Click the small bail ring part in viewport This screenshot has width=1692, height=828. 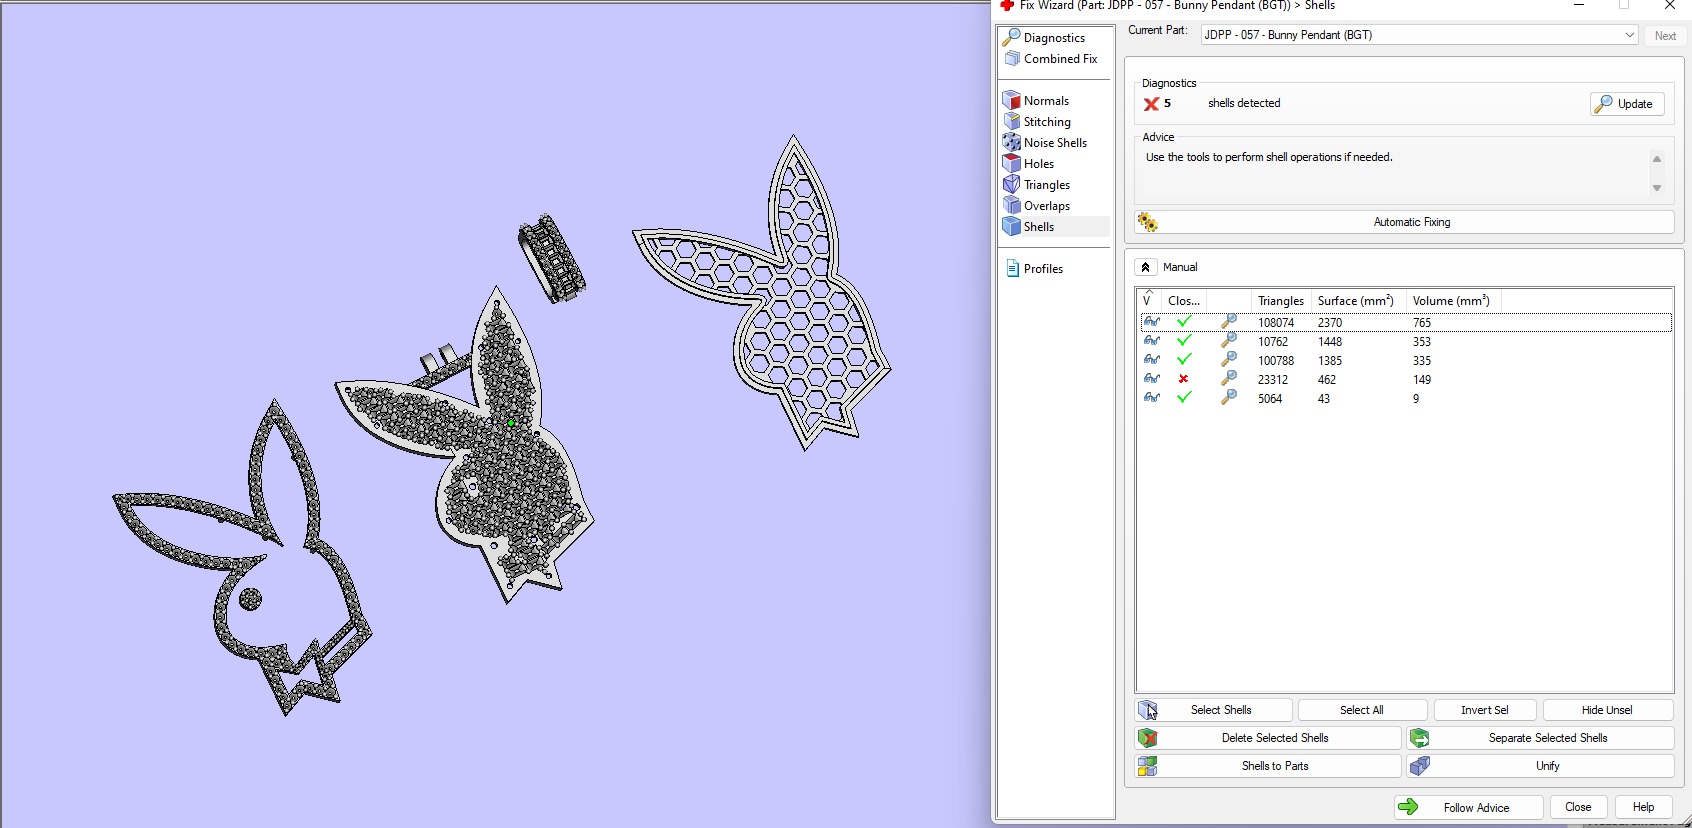[x=551, y=258]
